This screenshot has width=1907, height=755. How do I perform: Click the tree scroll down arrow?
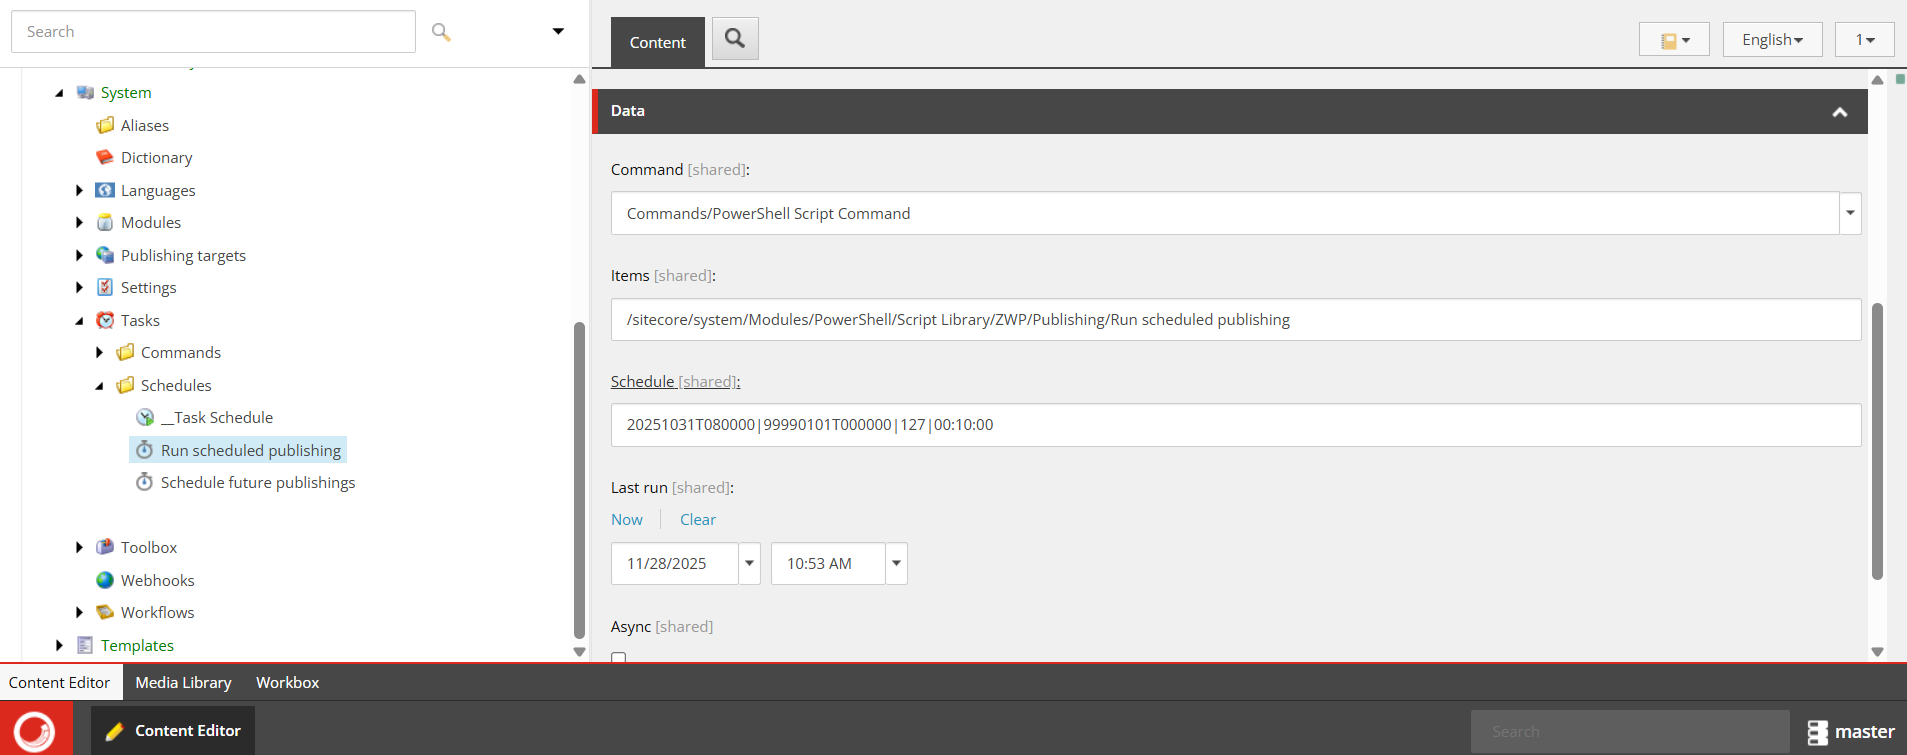(579, 651)
